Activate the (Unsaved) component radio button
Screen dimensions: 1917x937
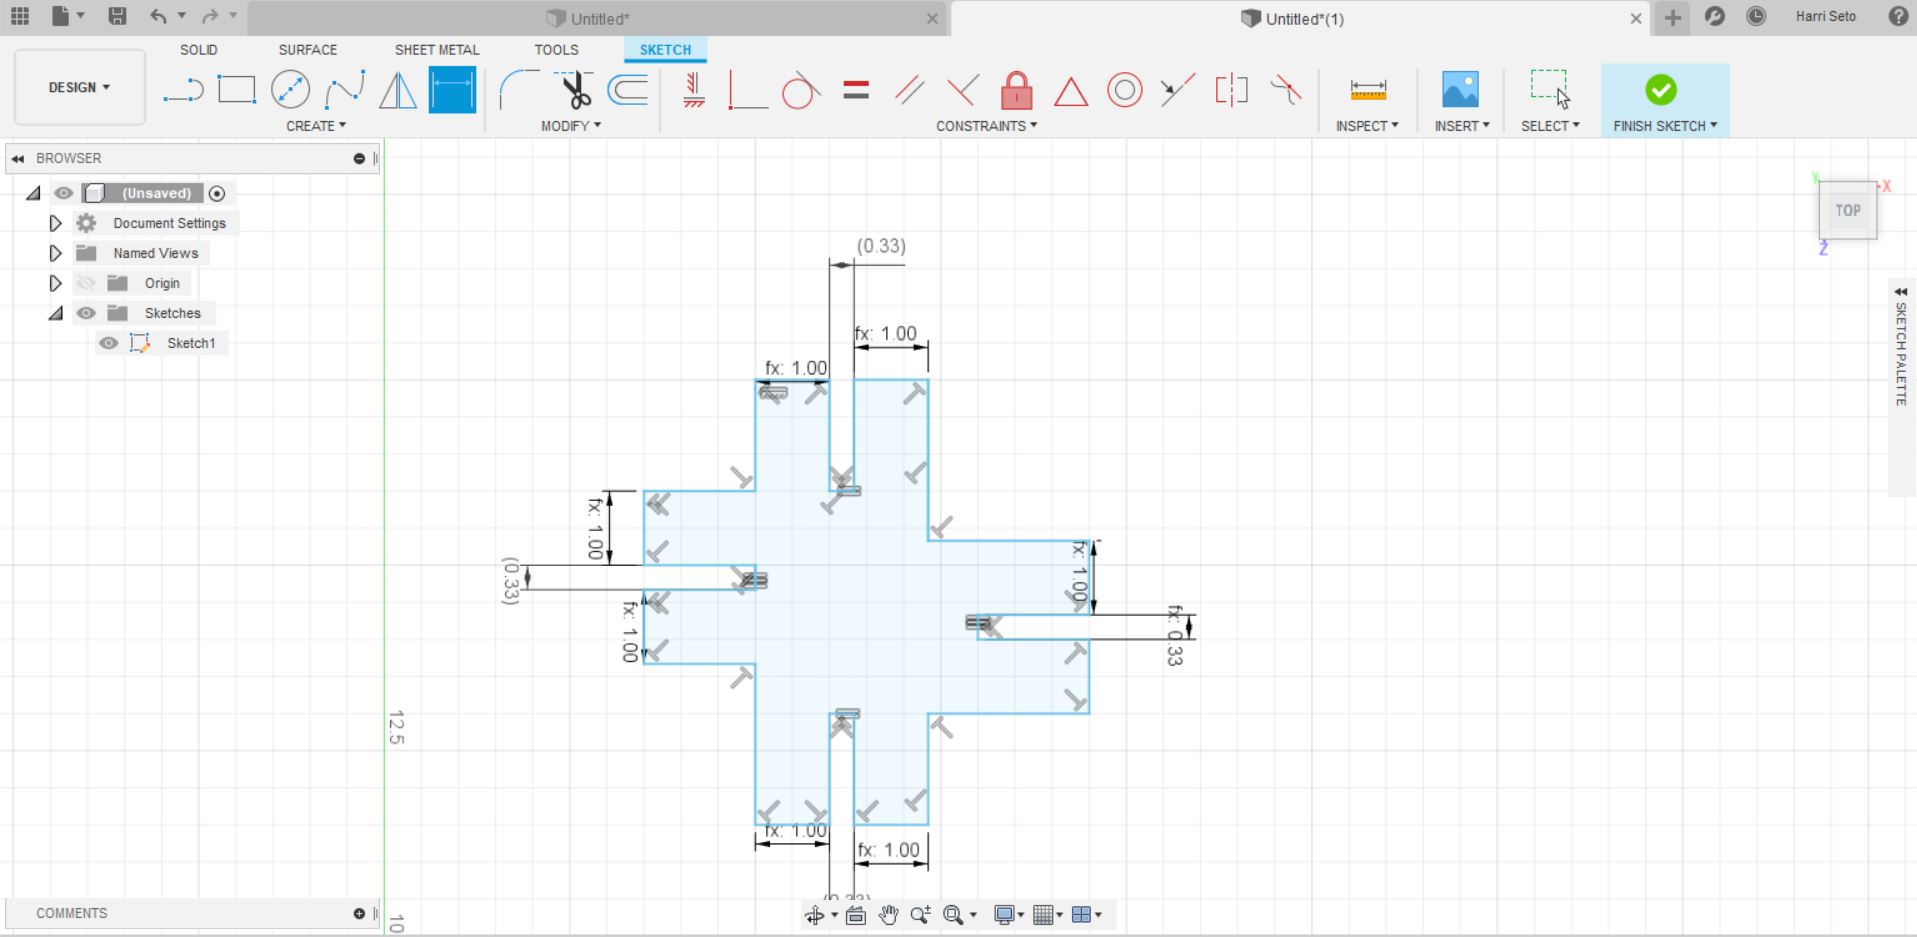[217, 193]
